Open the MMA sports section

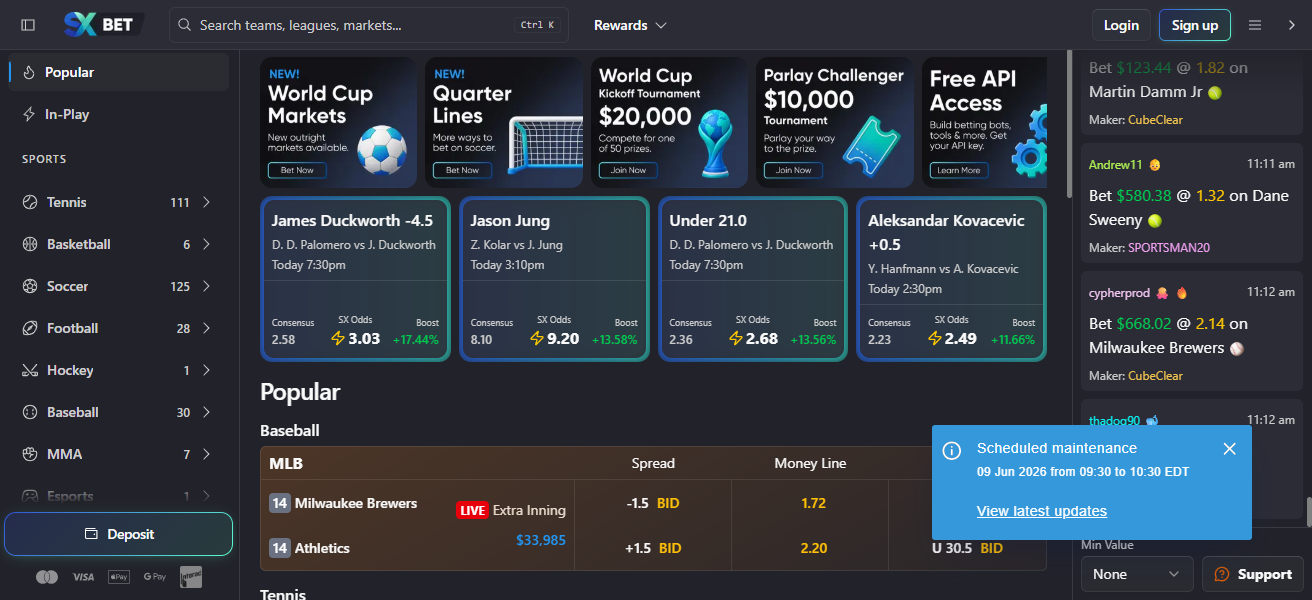pyautogui.click(x=118, y=454)
